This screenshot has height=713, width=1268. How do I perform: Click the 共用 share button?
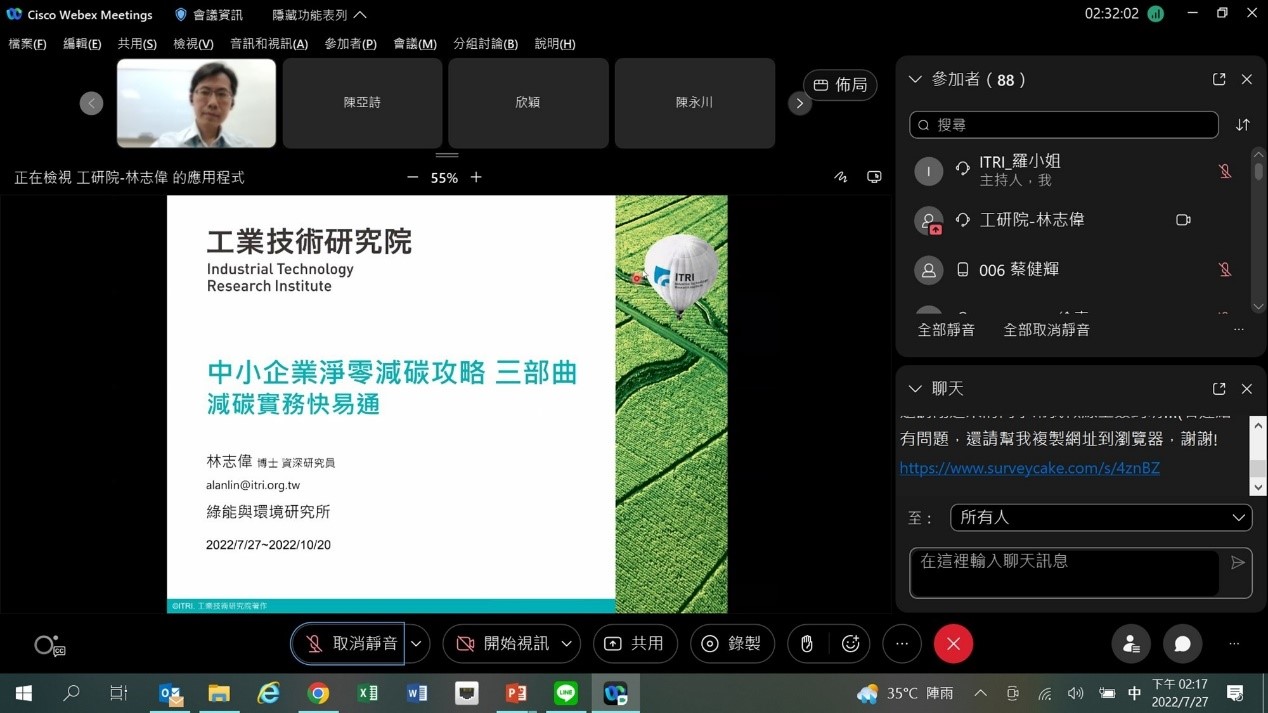(x=635, y=644)
